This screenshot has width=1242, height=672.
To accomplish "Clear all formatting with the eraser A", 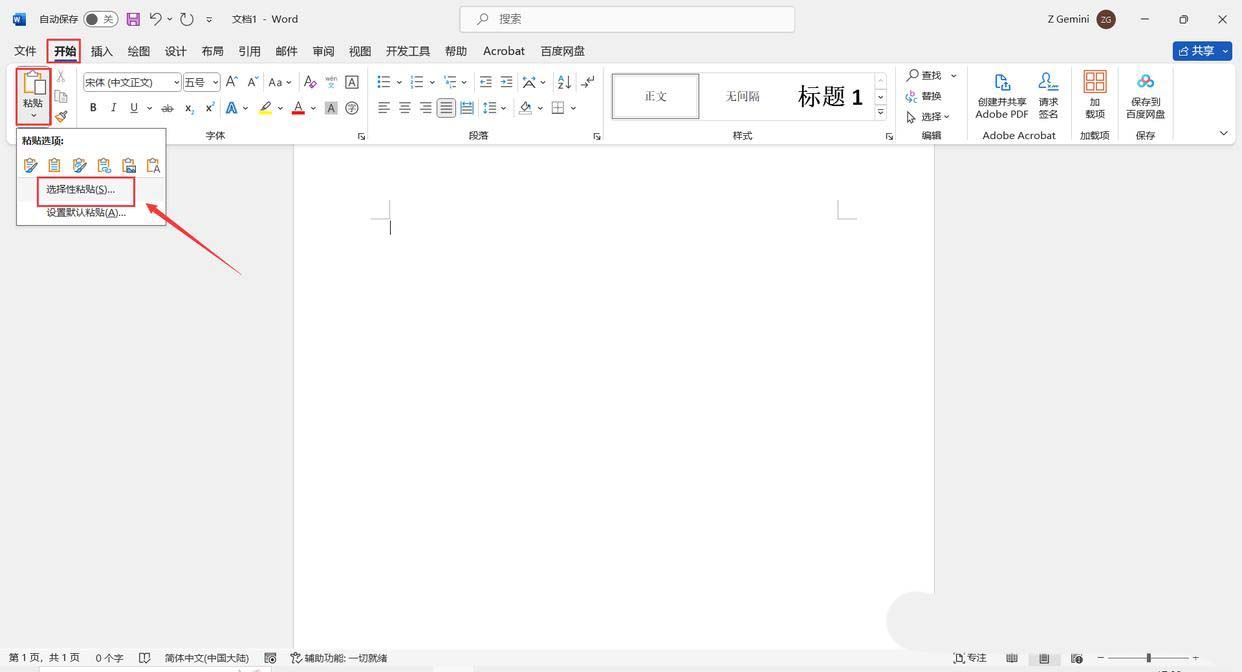I will click(x=310, y=82).
